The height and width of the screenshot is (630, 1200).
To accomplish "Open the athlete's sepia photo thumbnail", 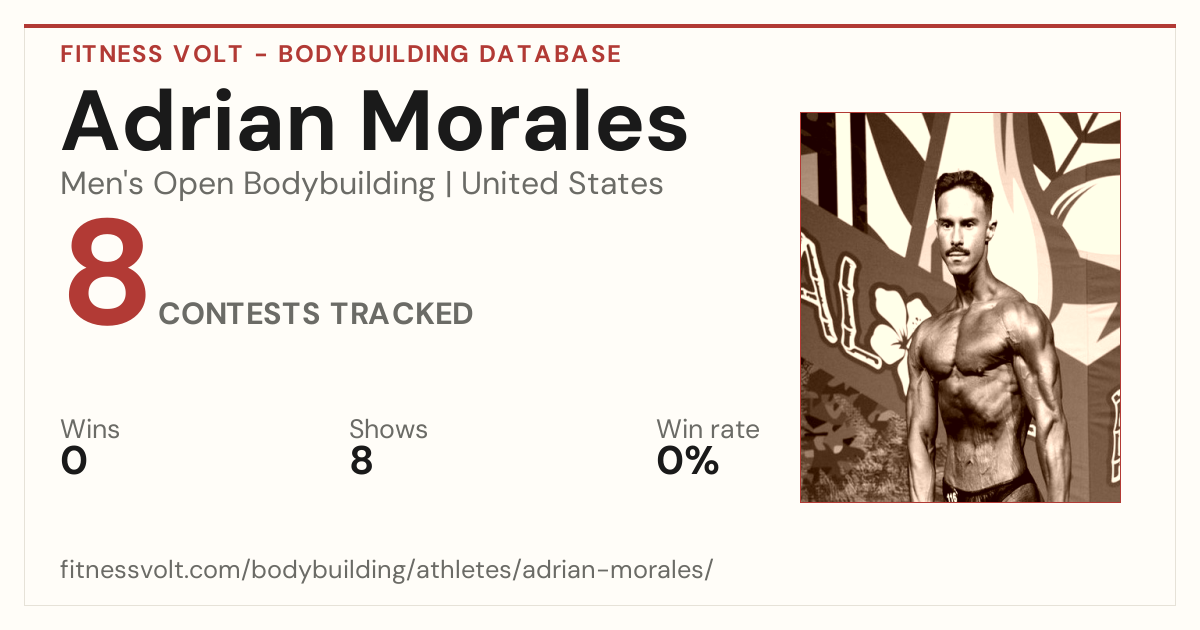I will click(960, 307).
